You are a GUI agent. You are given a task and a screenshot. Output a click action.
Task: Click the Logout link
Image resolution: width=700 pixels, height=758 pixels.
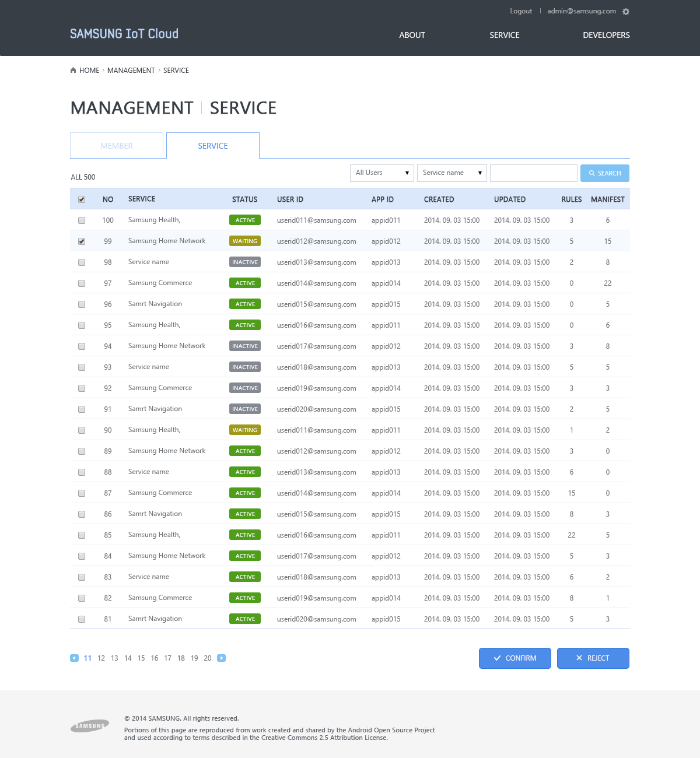point(521,11)
